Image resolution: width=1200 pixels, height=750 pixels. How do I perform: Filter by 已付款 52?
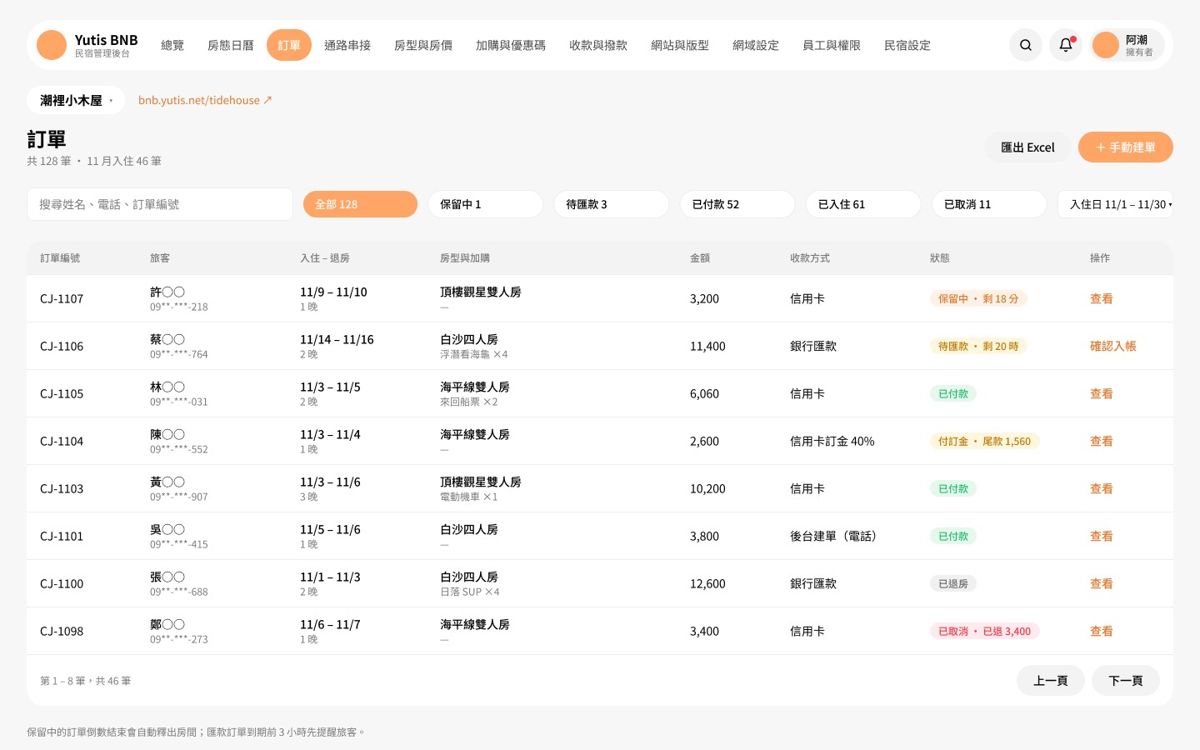(737, 204)
